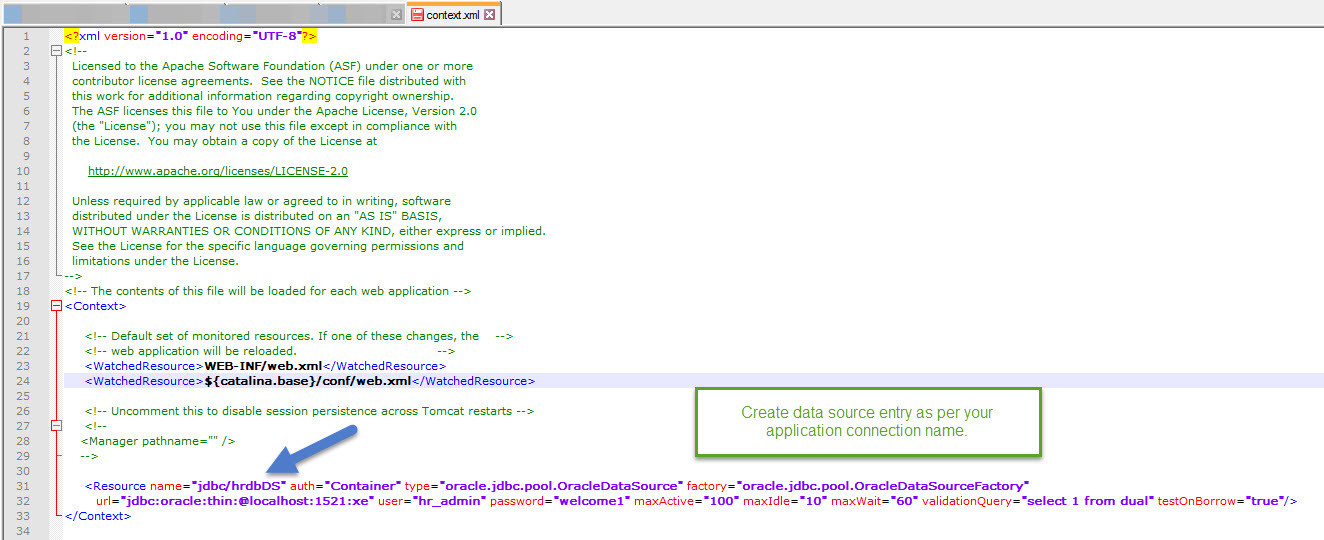Click line number 34 in the gutter
The width and height of the screenshot is (1324, 540).
click(x=24, y=531)
